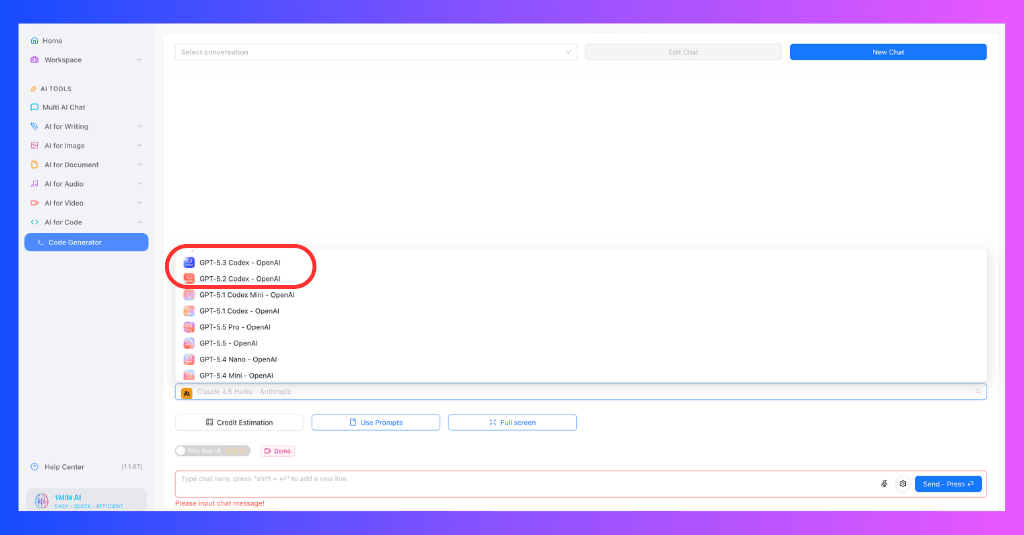1024x535 pixels.
Task: Click the GPT-5.5 Pro model icon
Action: click(189, 327)
